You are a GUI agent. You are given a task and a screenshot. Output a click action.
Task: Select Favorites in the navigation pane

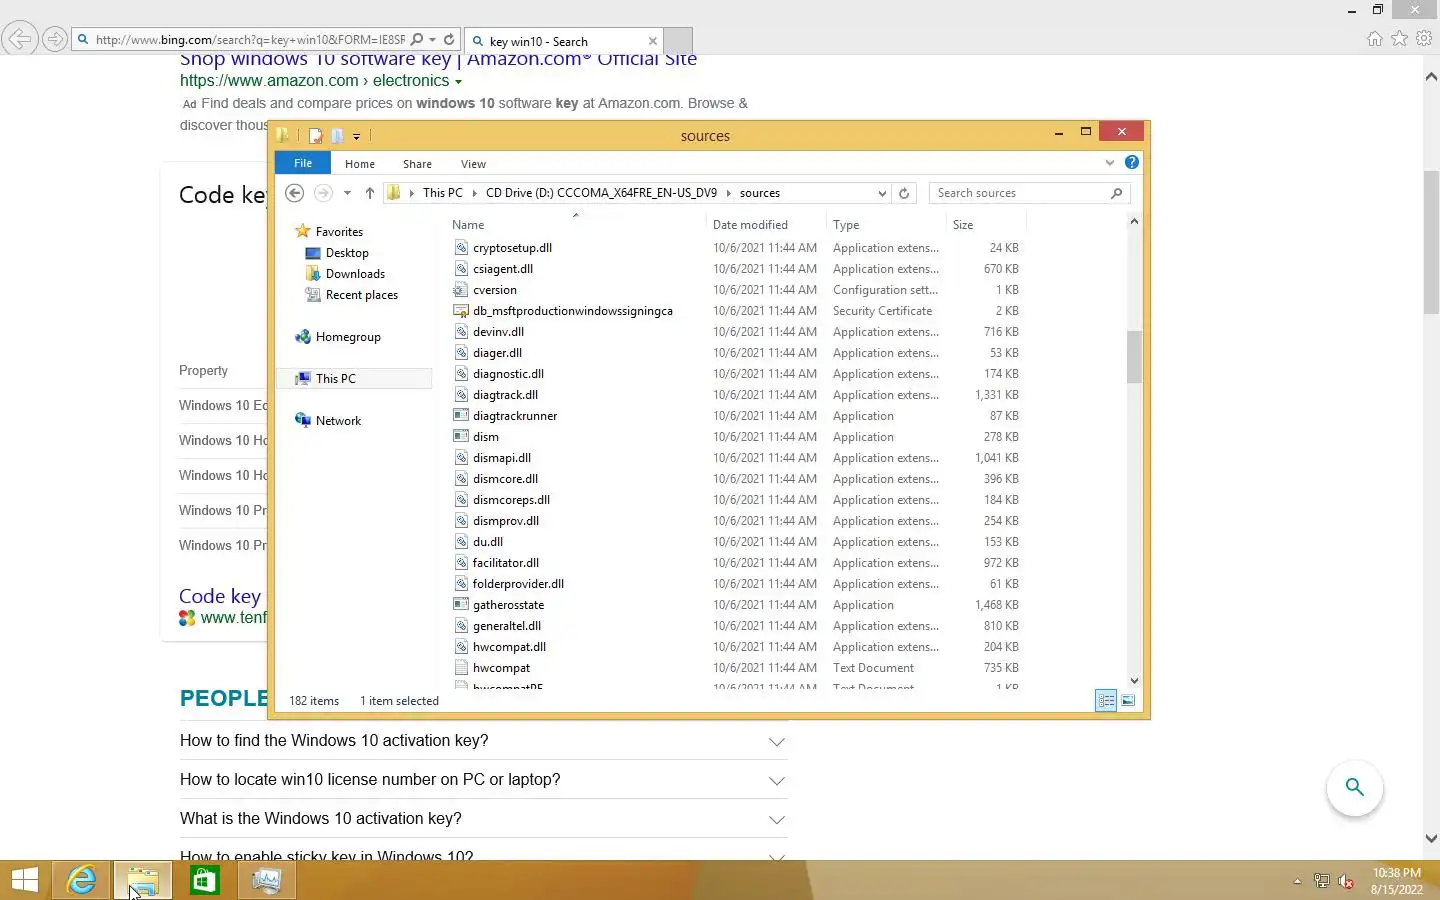click(x=339, y=231)
